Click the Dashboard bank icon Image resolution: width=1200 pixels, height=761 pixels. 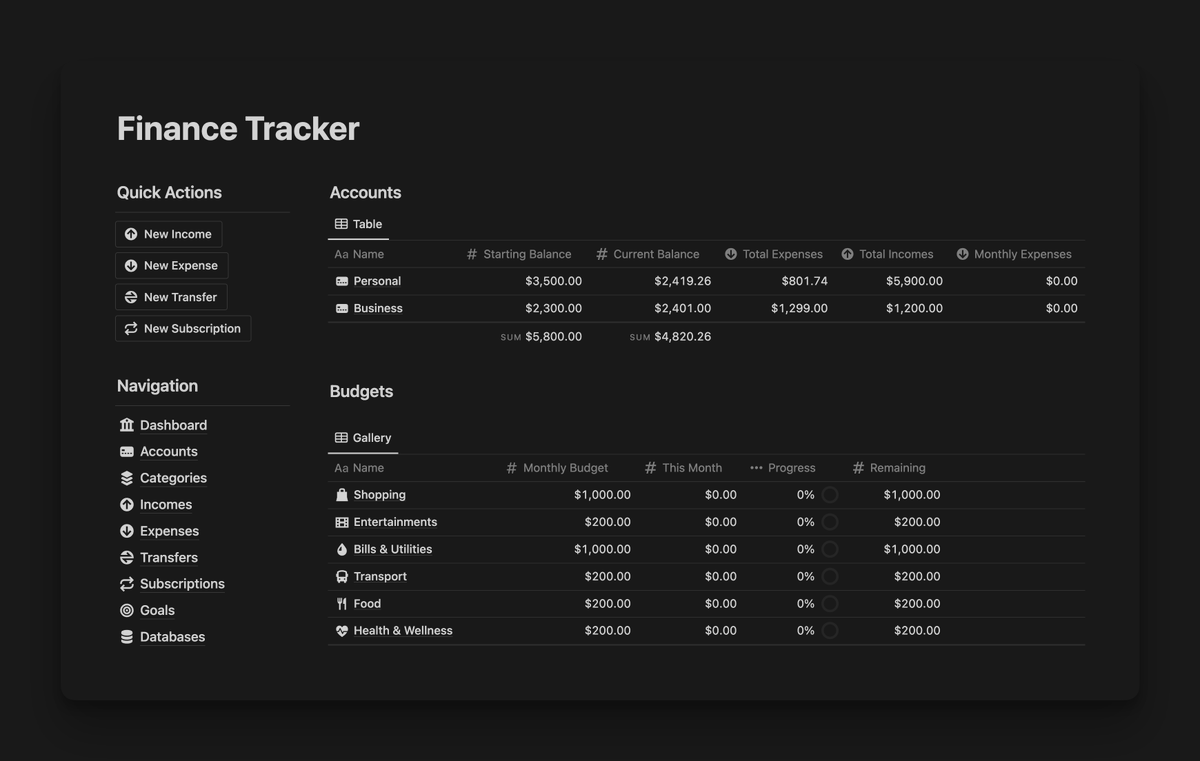(127, 425)
